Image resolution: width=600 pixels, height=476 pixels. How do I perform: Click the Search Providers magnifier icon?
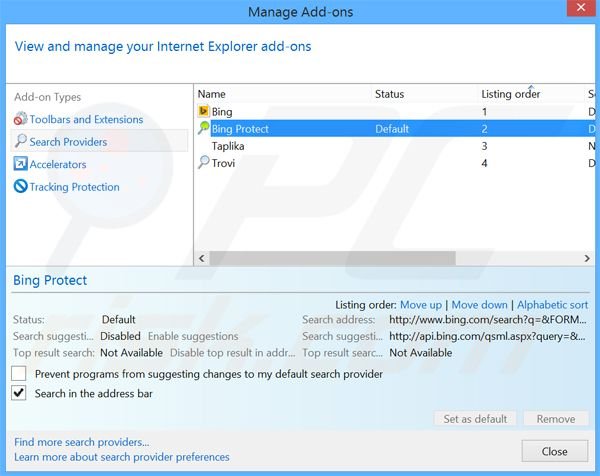(20, 141)
